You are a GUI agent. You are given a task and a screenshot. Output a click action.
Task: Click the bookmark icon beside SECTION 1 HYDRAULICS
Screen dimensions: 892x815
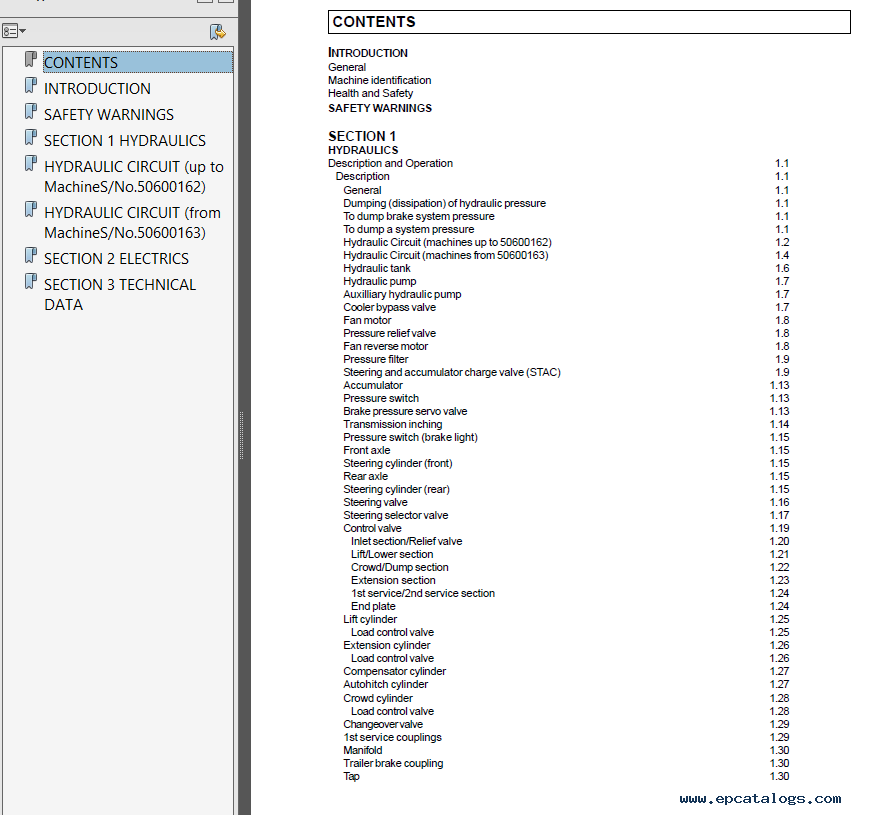coord(31,138)
